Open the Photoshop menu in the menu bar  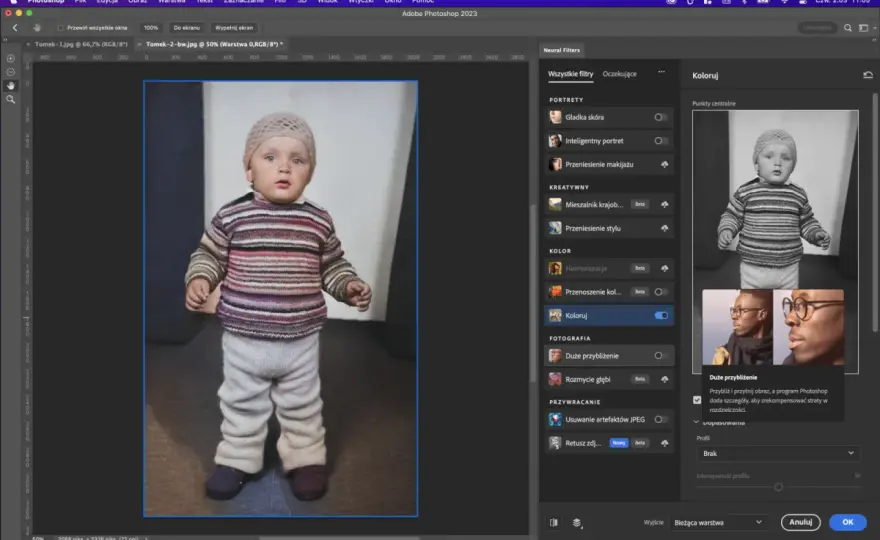click(x=46, y=2)
